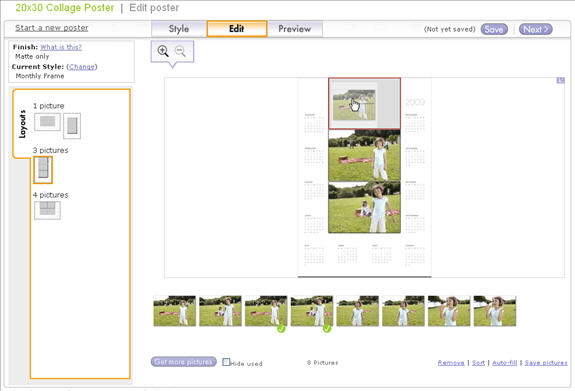Switch to the Edit tab
This screenshot has height=391, width=575.
[237, 29]
